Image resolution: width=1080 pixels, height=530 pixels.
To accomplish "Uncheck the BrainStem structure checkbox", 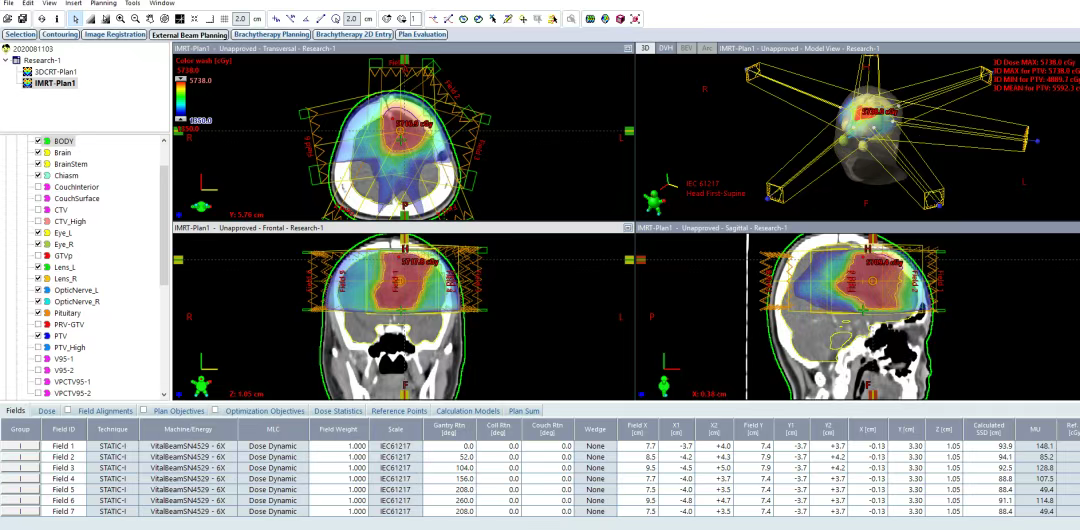I will point(38,164).
